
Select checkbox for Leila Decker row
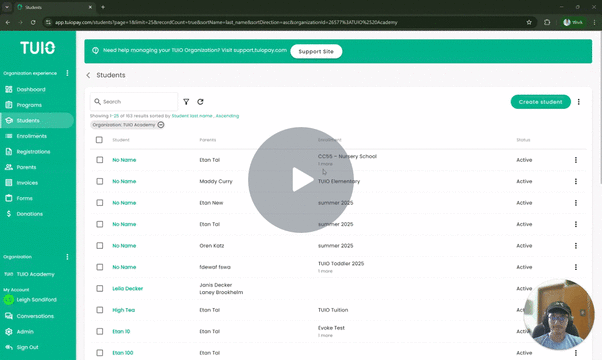[x=99, y=289]
